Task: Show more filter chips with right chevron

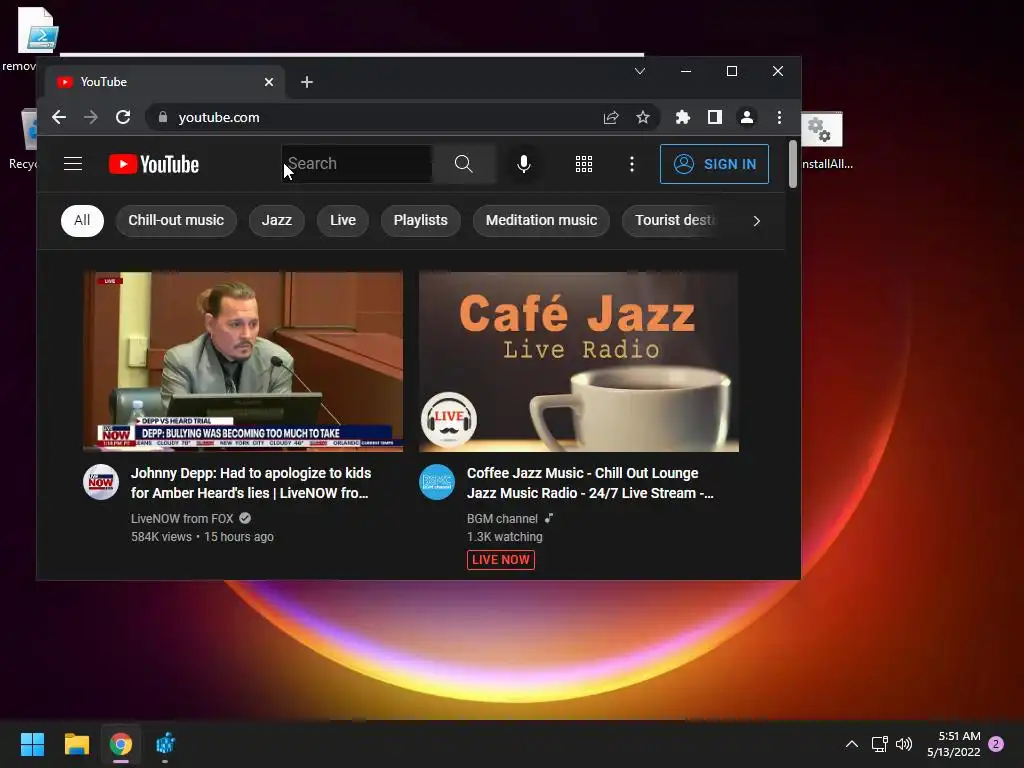Action: (756, 221)
